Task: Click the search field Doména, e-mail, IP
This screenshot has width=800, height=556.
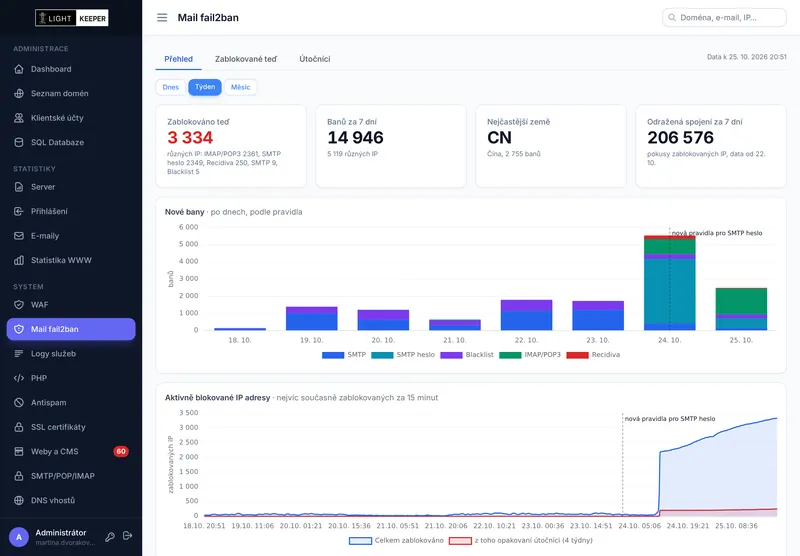Action: (724, 17)
